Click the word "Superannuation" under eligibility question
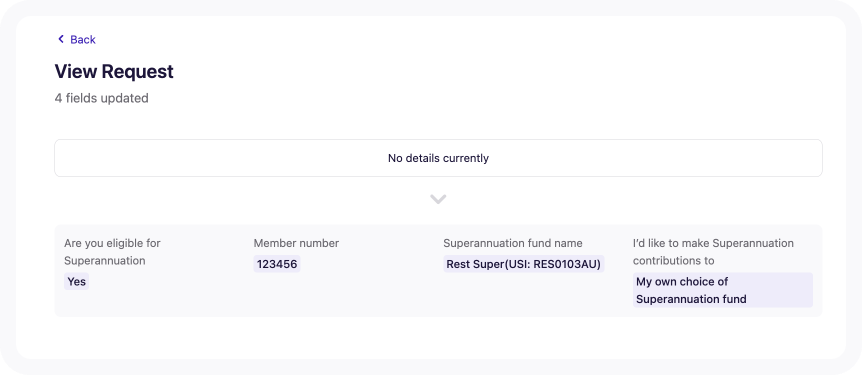The width and height of the screenshot is (862, 375). click(104, 261)
